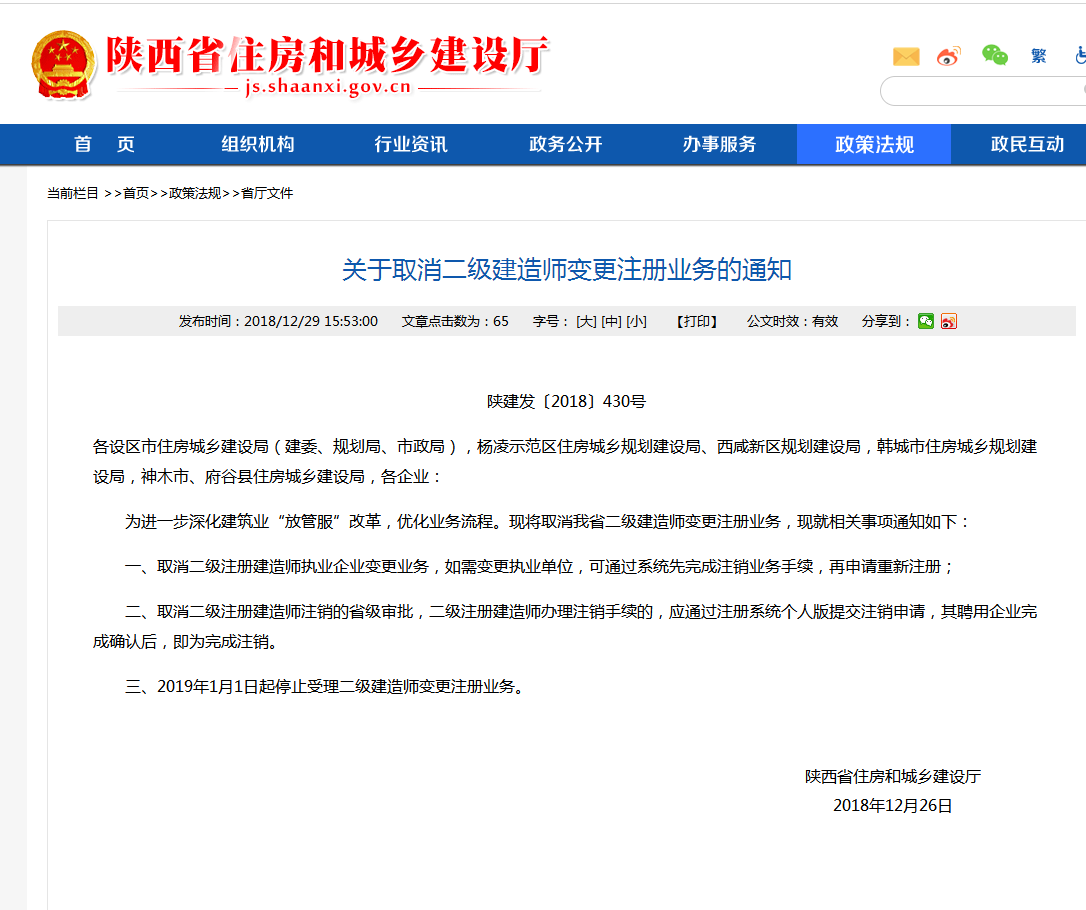This screenshot has width=1086, height=910.
Task: Open the WeChat icon in header
Action: [994, 56]
